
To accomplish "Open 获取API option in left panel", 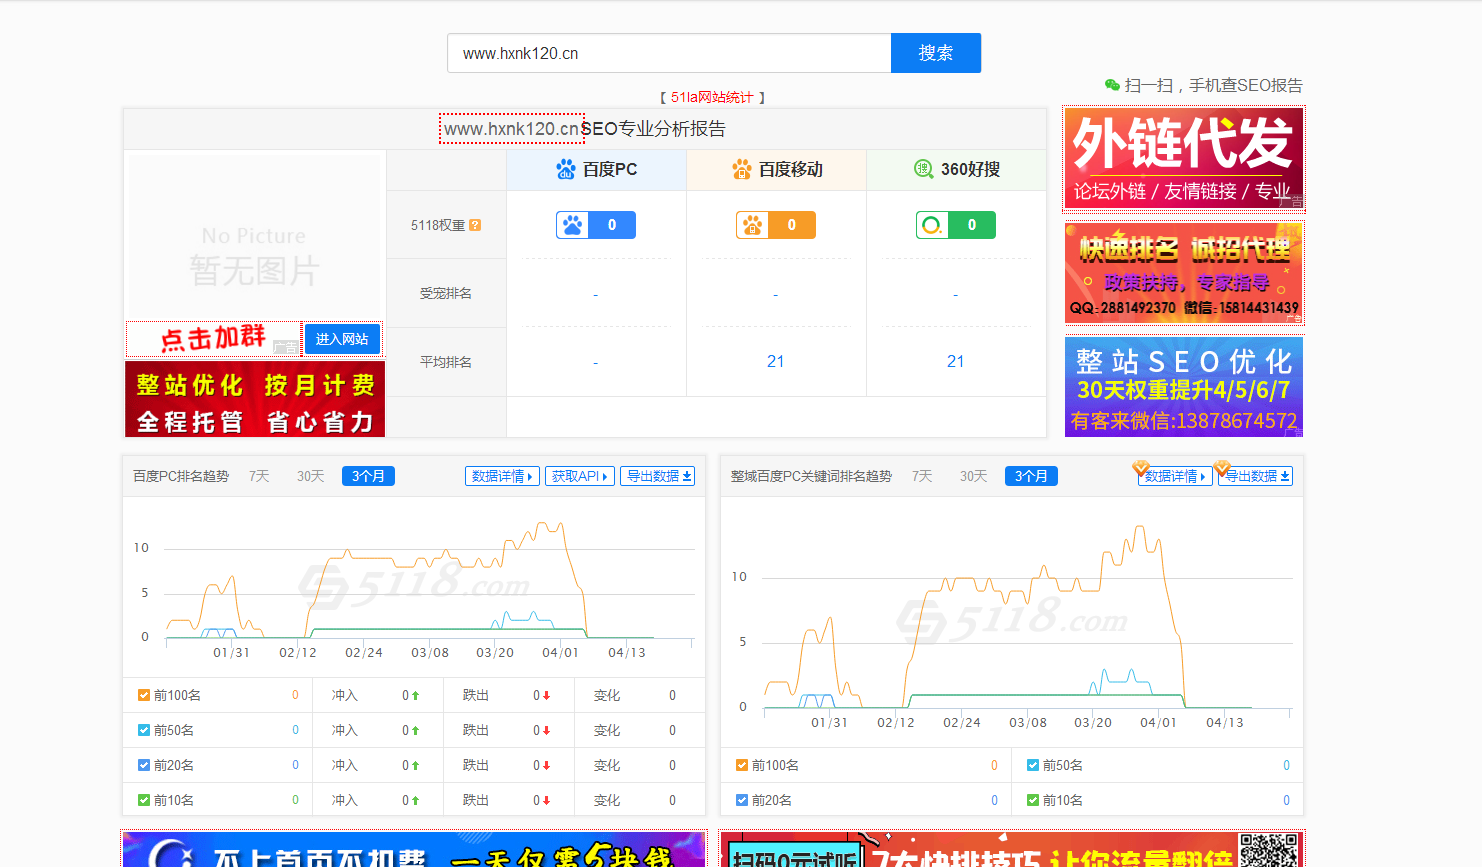I will tap(580, 476).
